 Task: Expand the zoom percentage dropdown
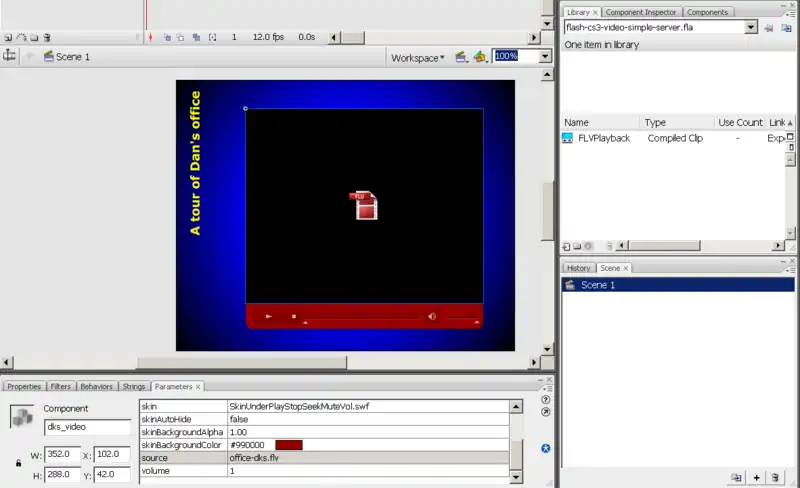click(545, 57)
